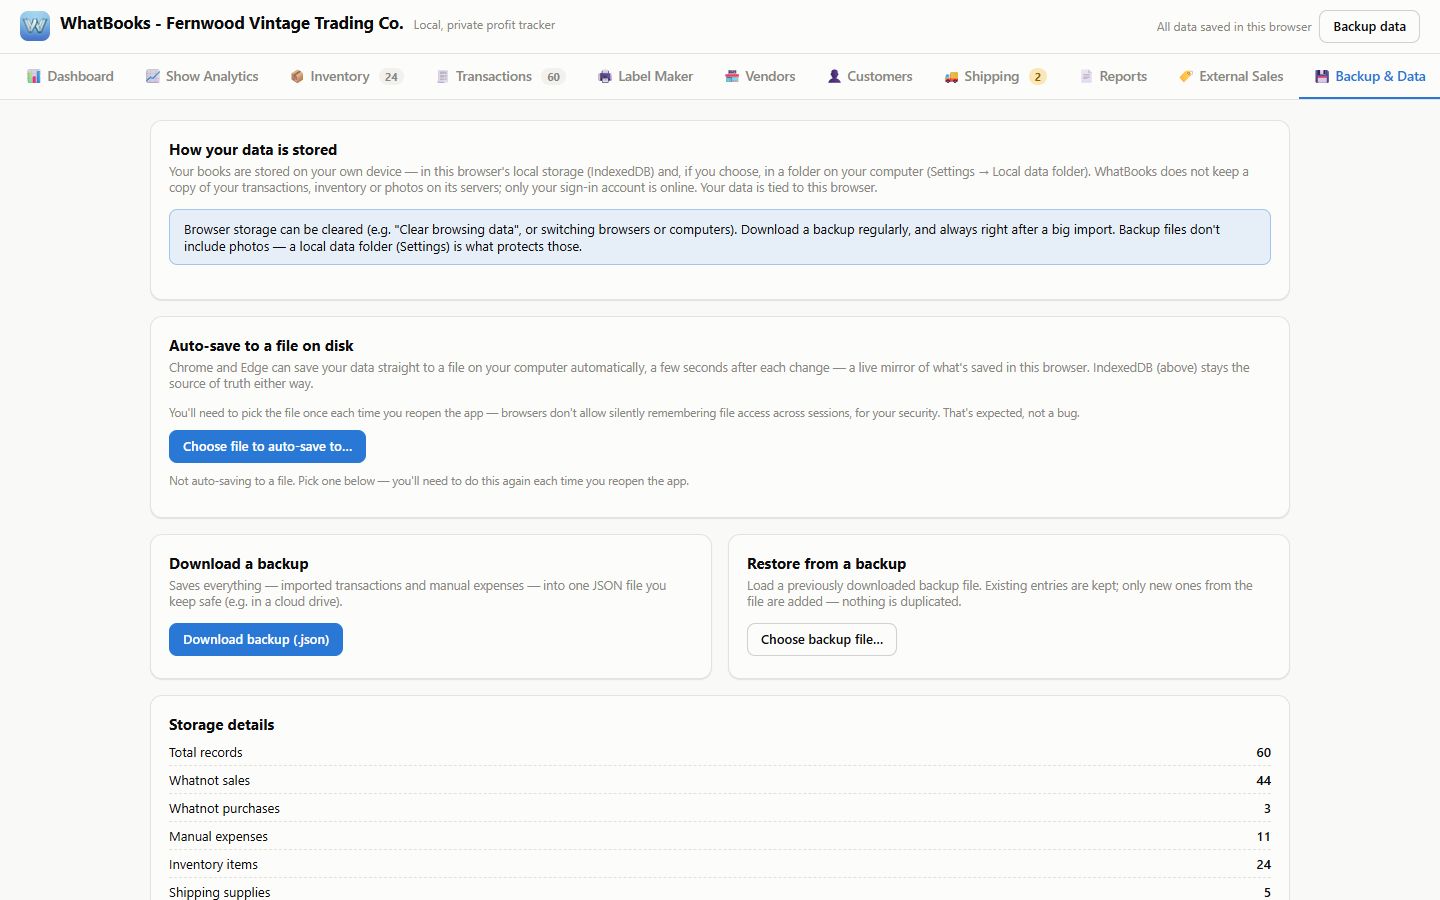This screenshot has height=900, width=1440.
Task: Go to the Reports tab
Action: pos(1113,76)
